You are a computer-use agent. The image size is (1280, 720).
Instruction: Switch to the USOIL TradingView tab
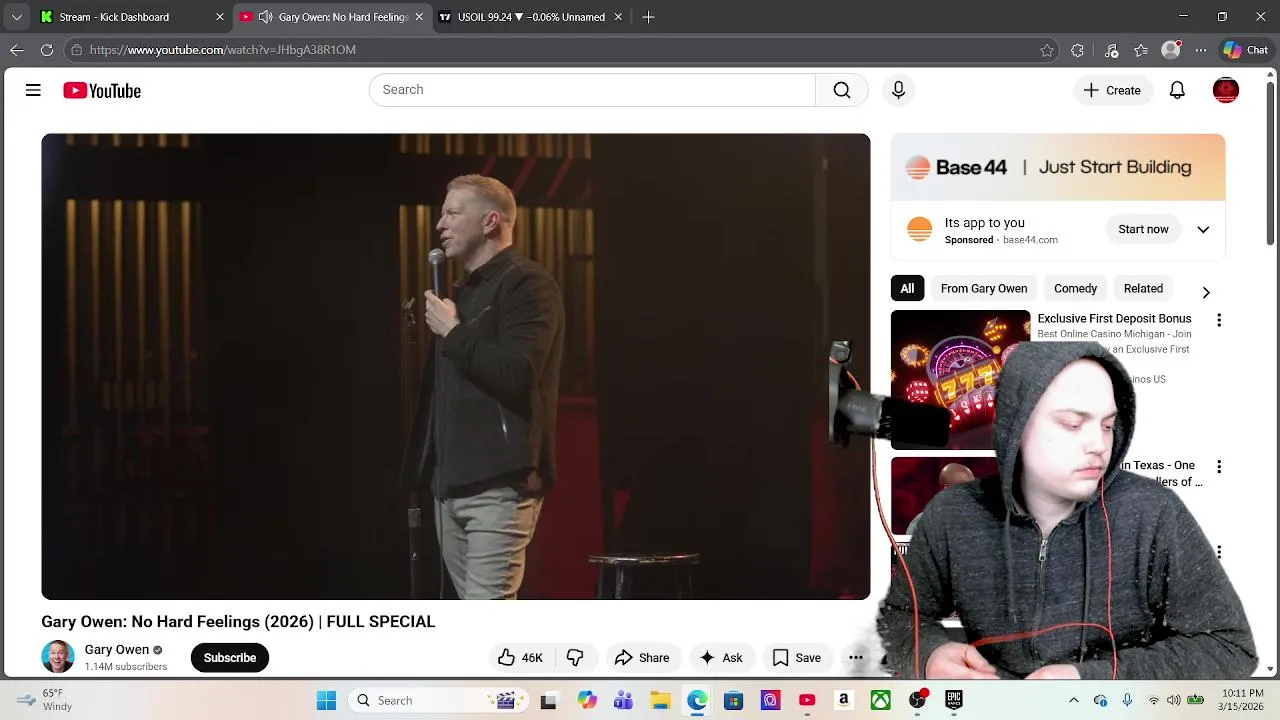(531, 17)
